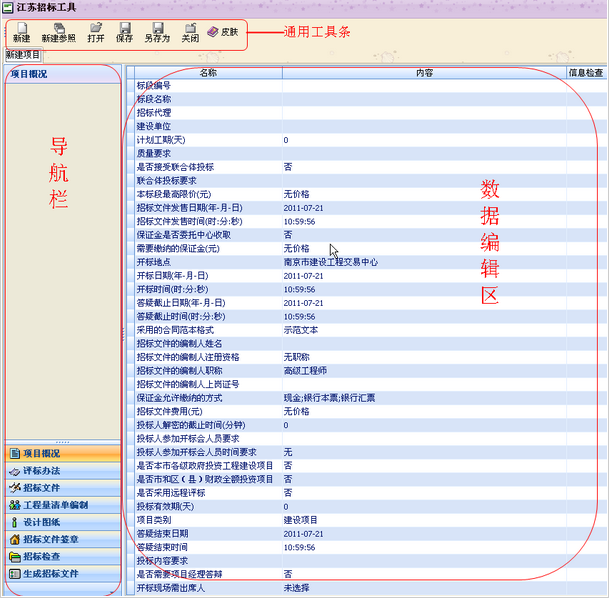
Task: Click 无价格 for 招标文件费用(元)
Action: pos(297,412)
